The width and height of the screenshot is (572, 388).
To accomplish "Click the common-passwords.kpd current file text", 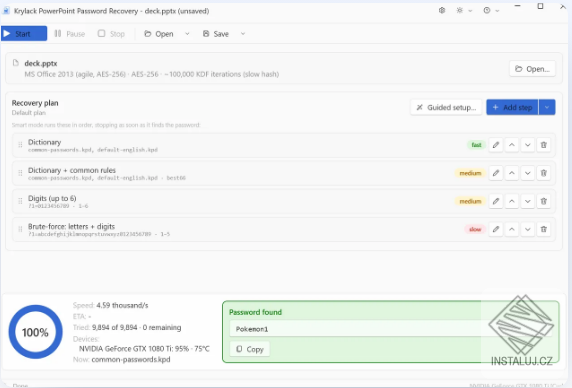I will pyautogui.click(x=131, y=360).
